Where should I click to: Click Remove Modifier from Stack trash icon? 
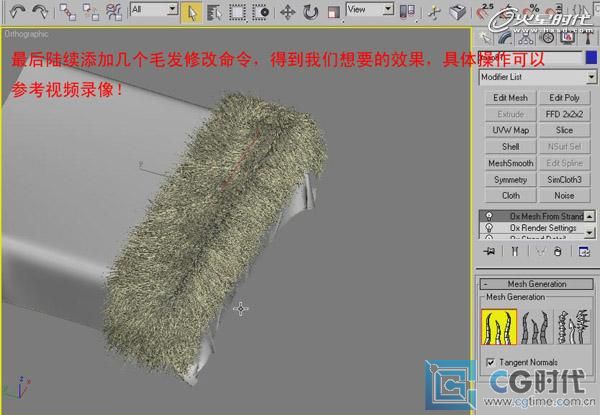558,251
